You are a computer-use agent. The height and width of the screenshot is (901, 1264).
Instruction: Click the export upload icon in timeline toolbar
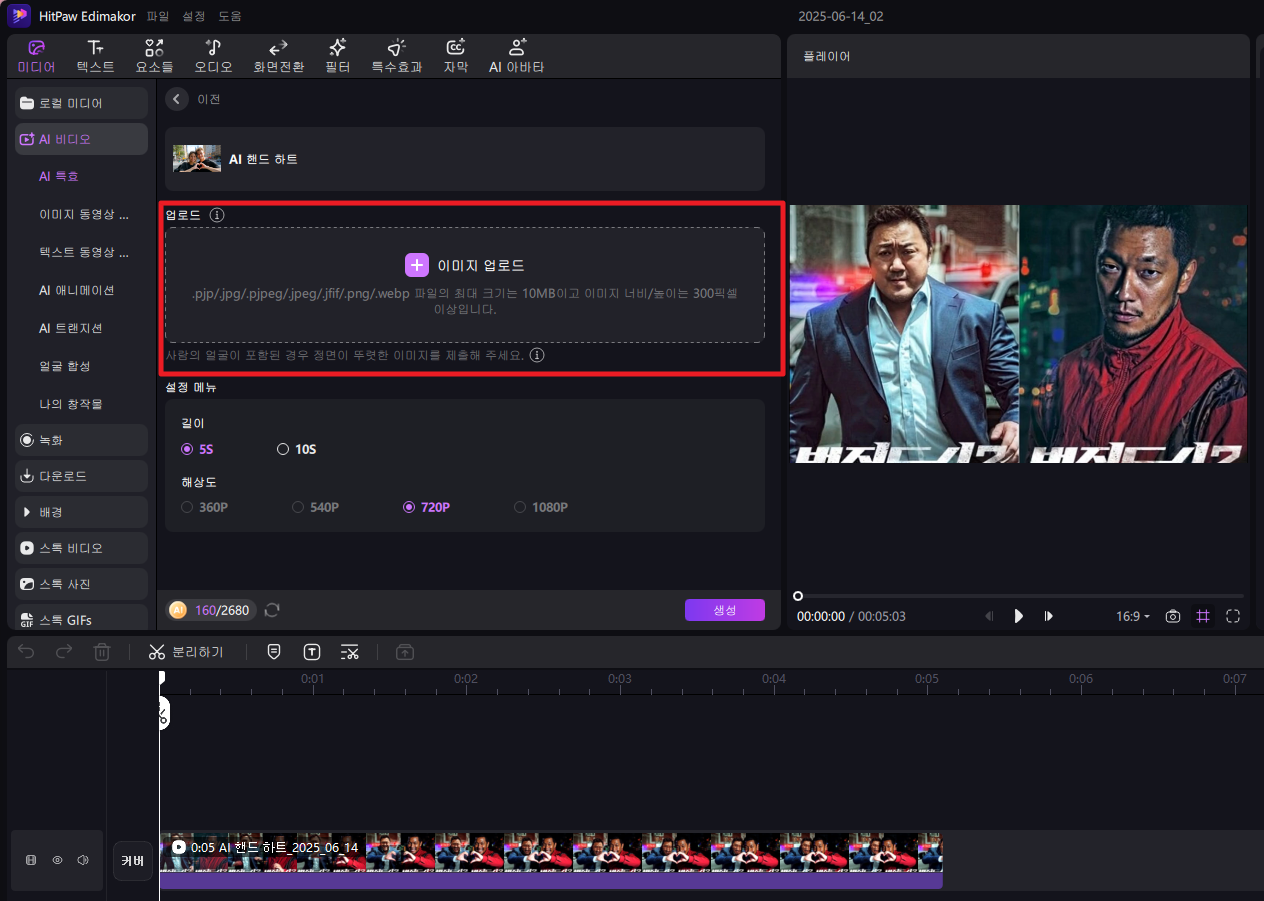[x=404, y=652]
